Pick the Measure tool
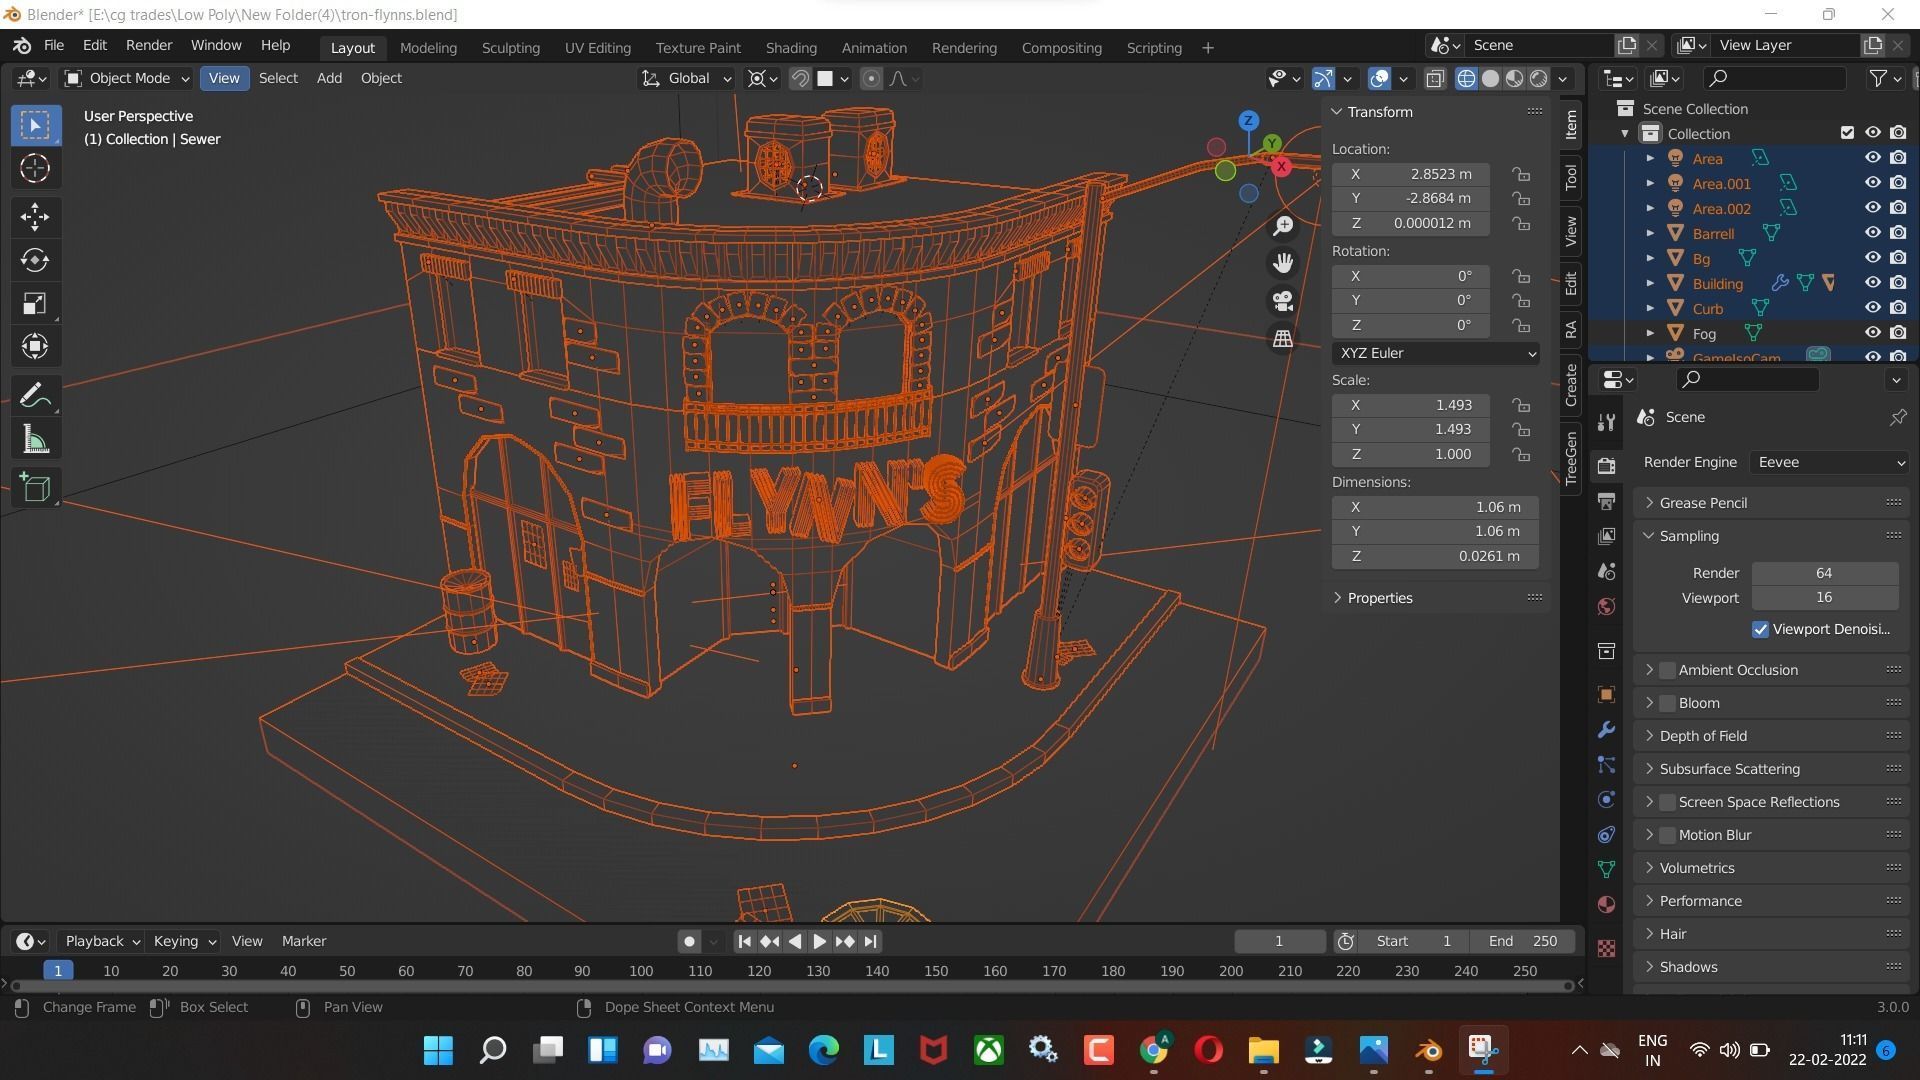Viewport: 1920px width, 1080px height. pyautogui.click(x=35, y=439)
